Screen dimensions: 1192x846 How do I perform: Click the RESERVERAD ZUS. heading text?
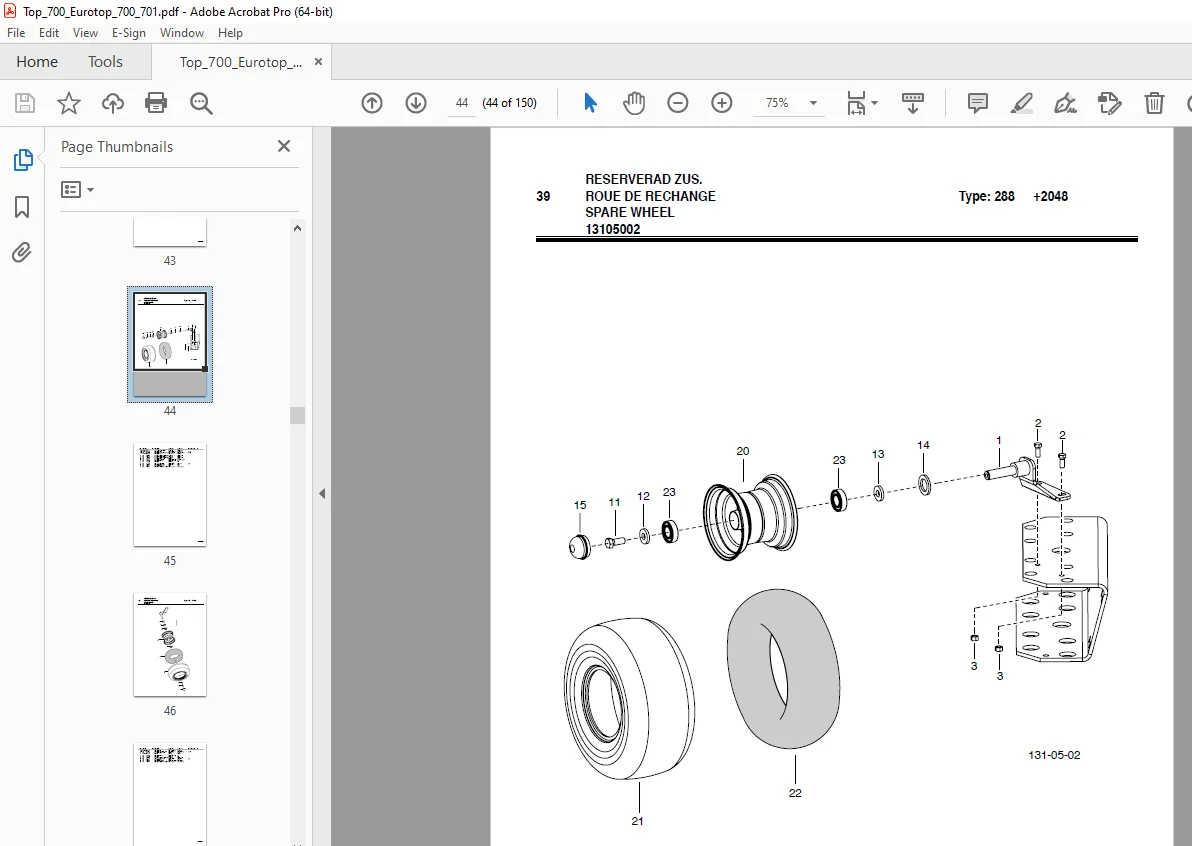pos(643,179)
